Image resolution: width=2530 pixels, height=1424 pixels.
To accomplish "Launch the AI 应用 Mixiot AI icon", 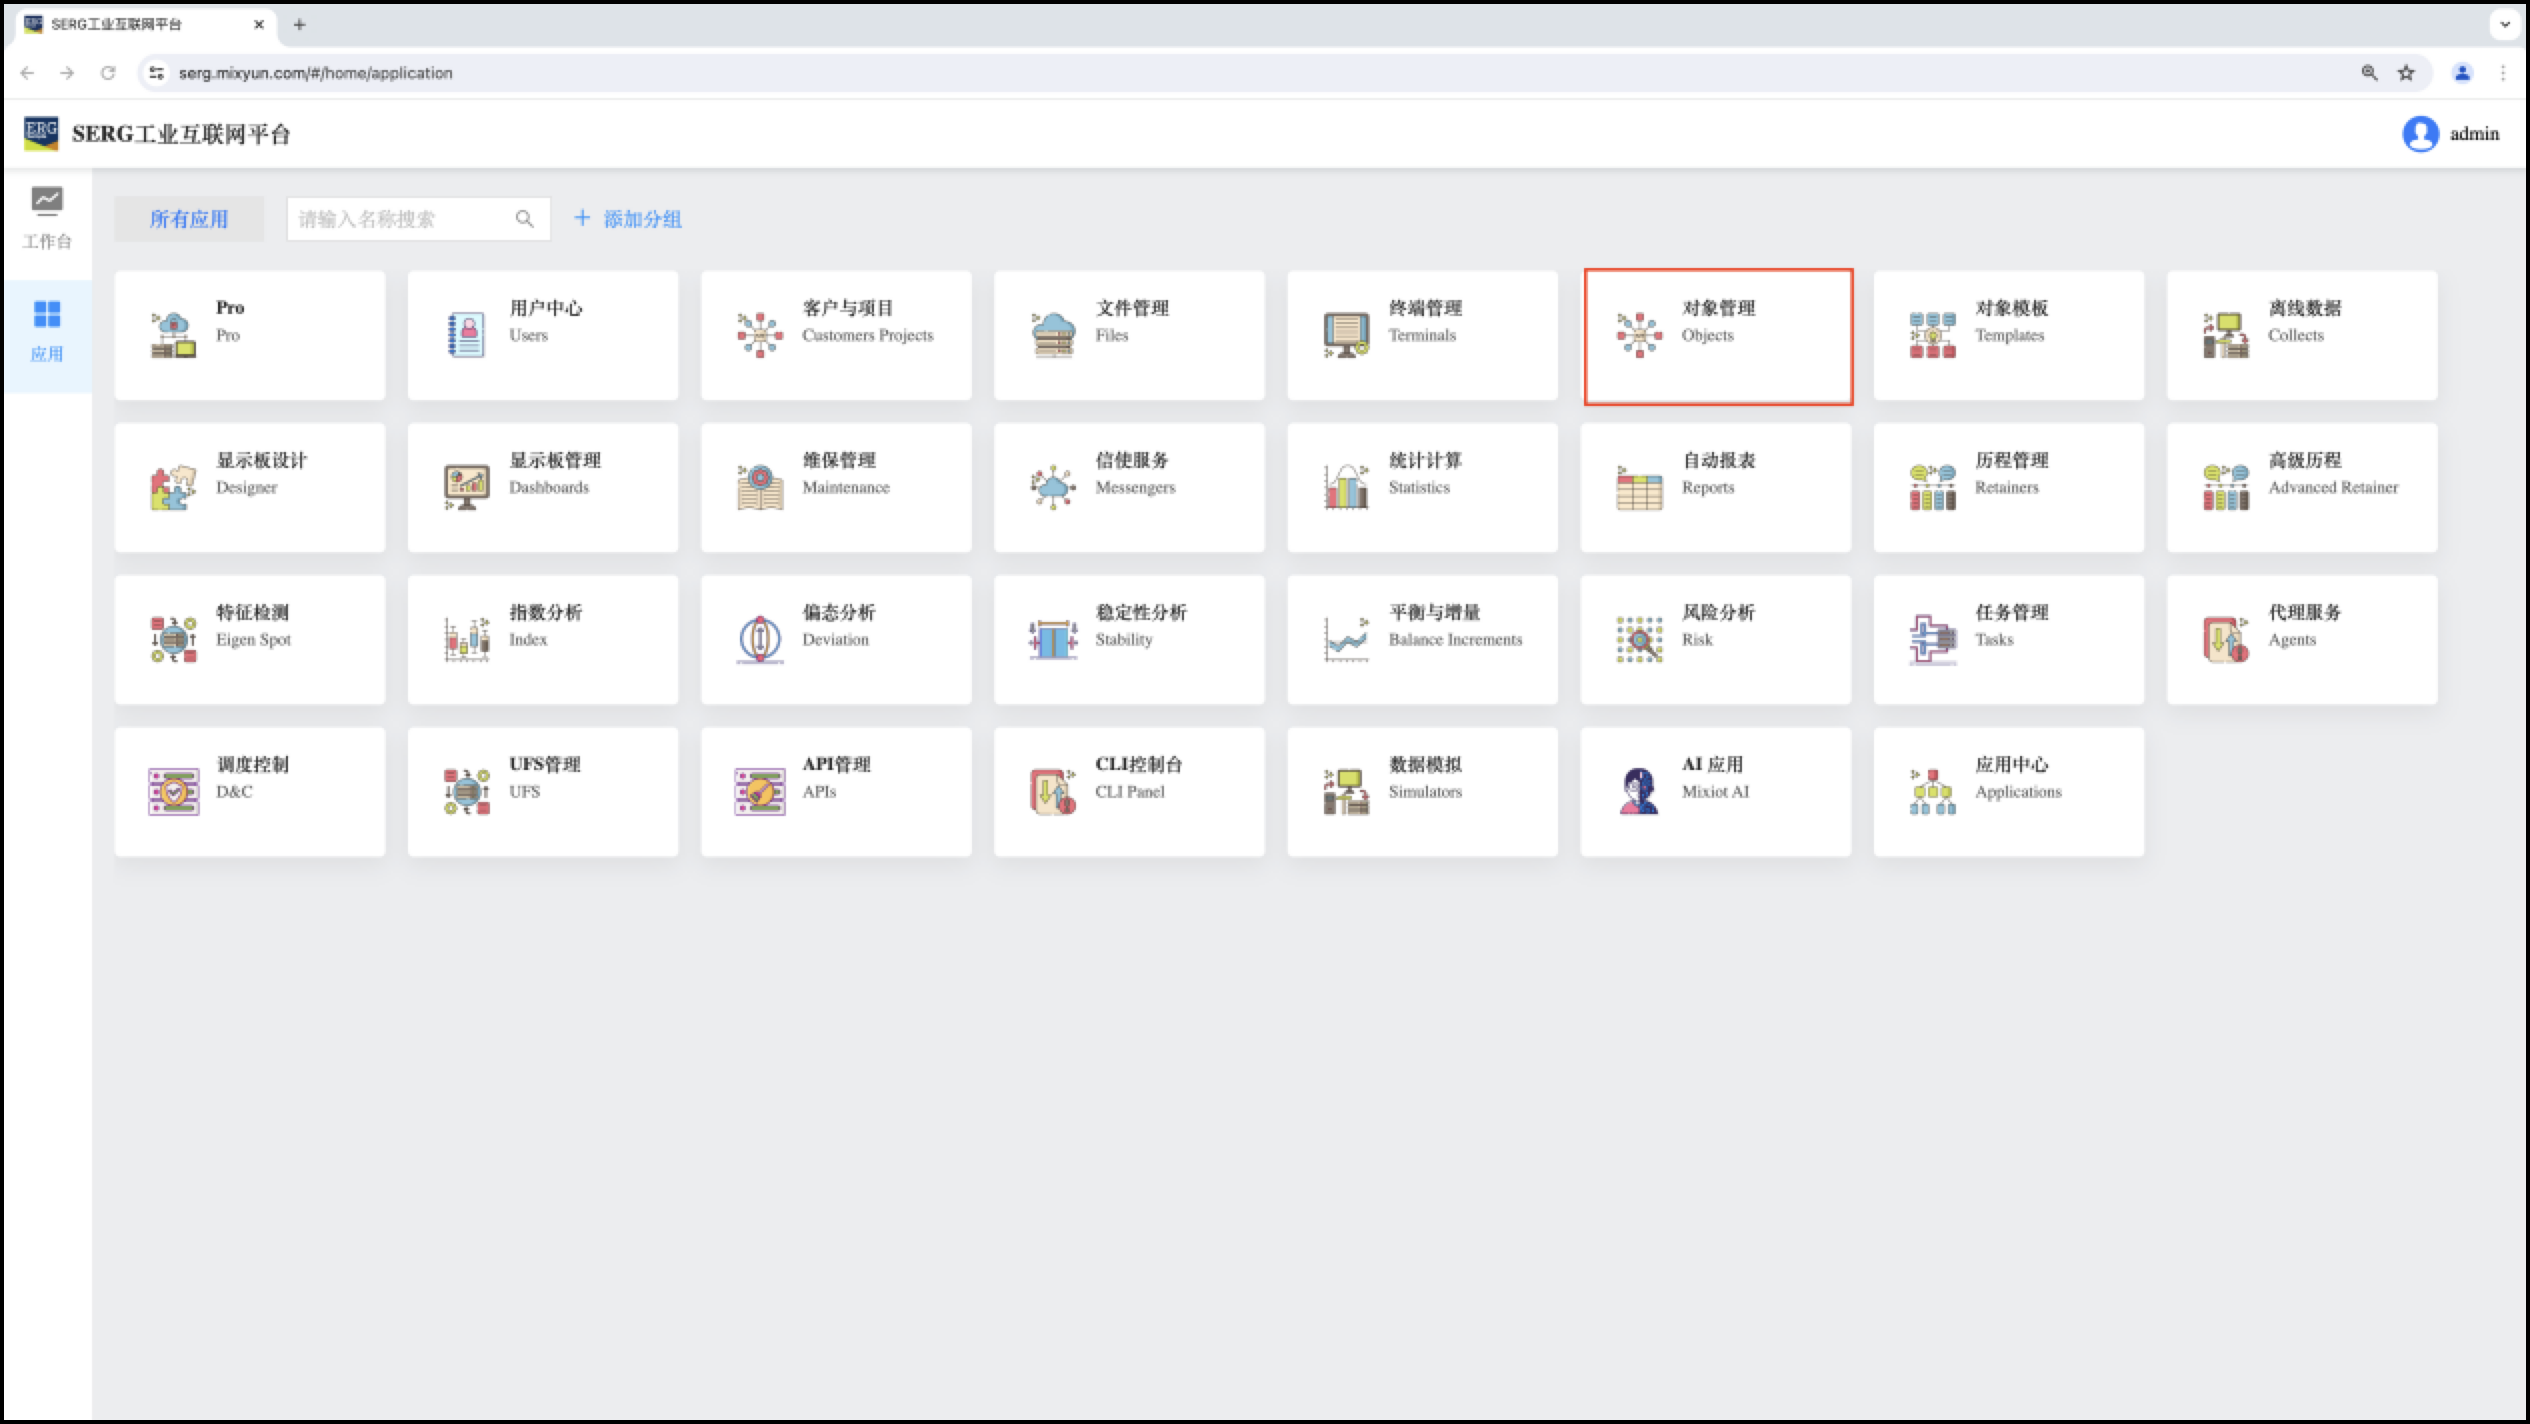I will [1639, 791].
